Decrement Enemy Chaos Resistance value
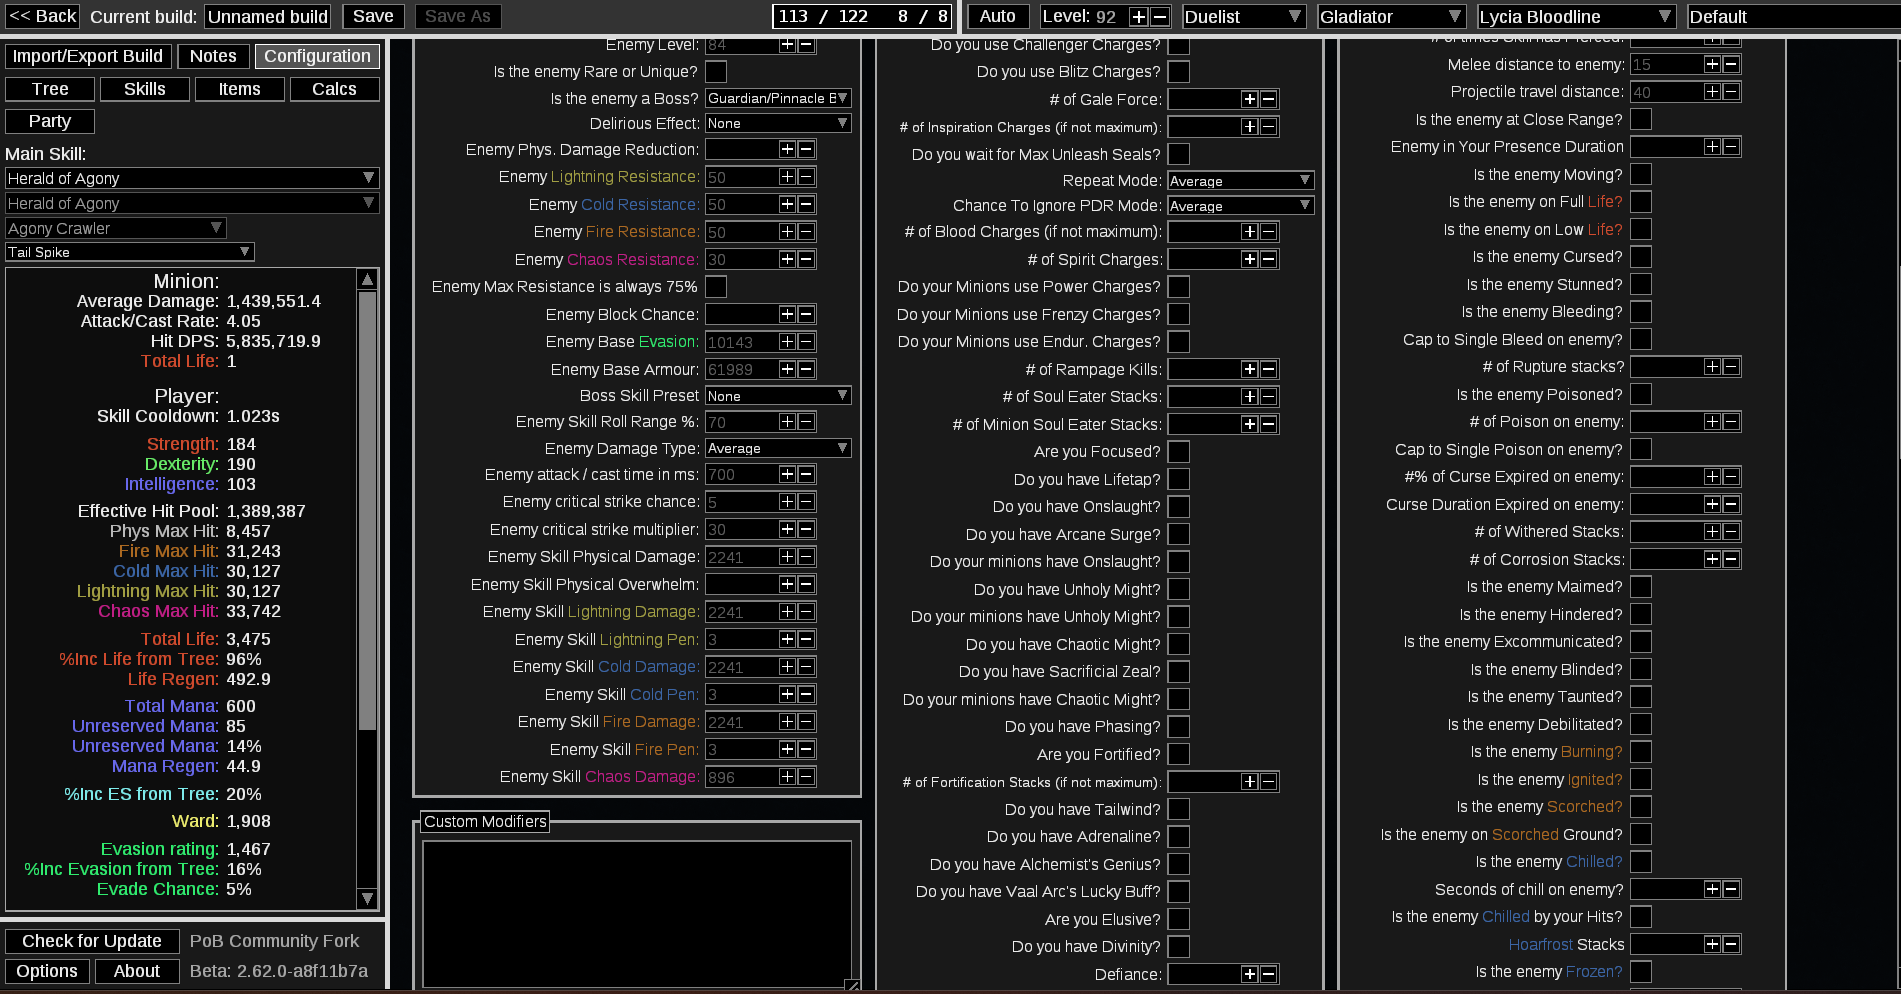Viewport: 1901px width, 994px height. 806,259
